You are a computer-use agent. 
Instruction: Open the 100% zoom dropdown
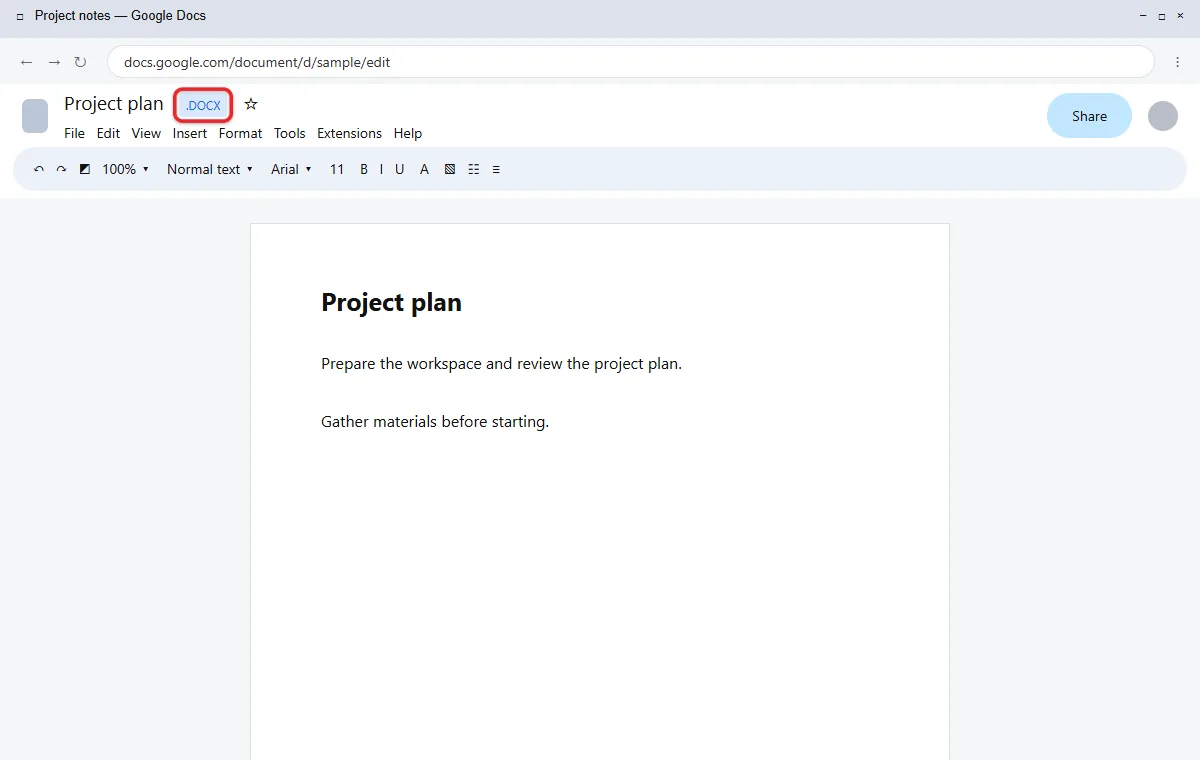click(125, 169)
